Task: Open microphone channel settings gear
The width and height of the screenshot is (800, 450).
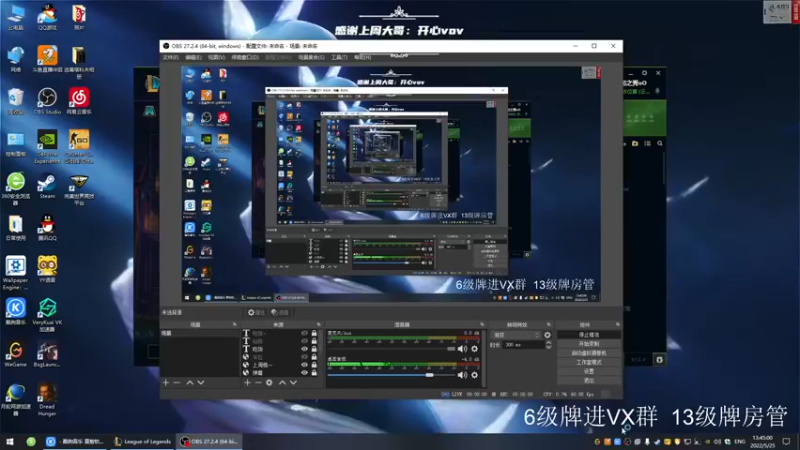Action: pos(474,349)
